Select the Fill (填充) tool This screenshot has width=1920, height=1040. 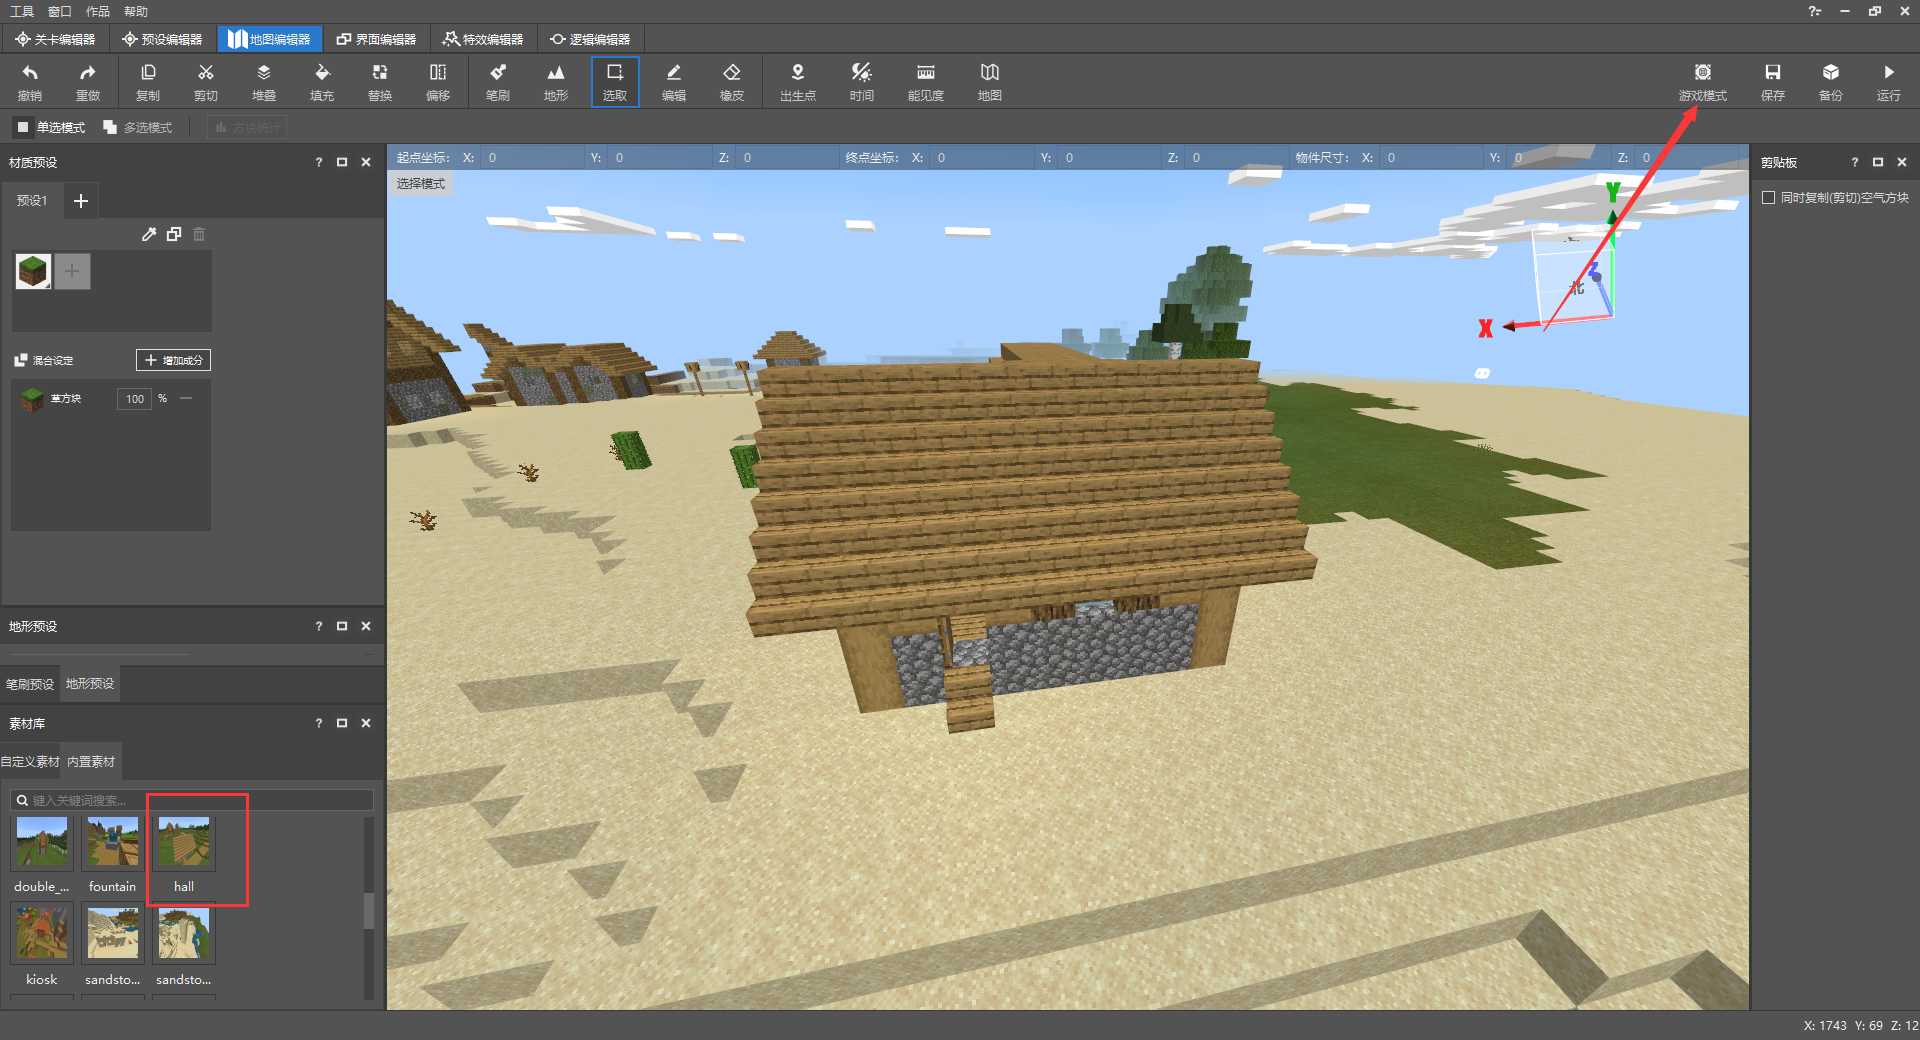(322, 81)
